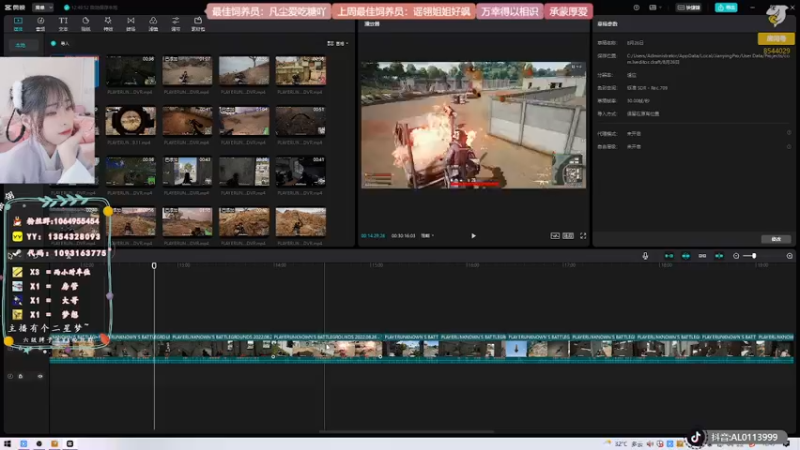This screenshot has height=450, width=800.
Task: Click the timeline audio waveform strip
Action: pyautogui.click(x=421, y=360)
